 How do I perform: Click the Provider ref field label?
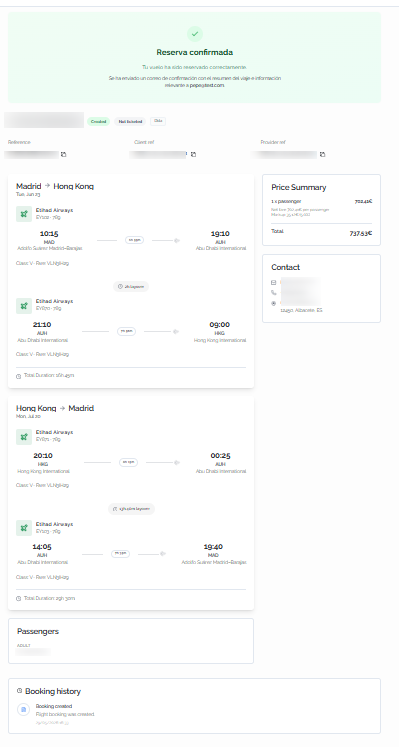(x=273, y=142)
